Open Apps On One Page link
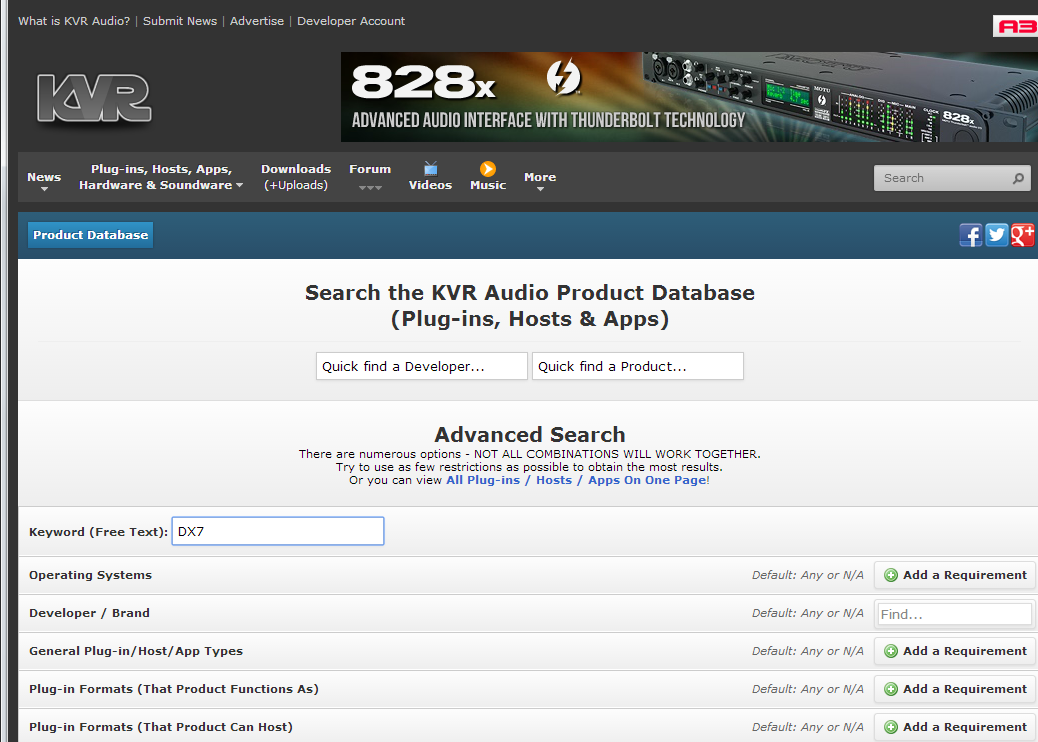 [647, 480]
